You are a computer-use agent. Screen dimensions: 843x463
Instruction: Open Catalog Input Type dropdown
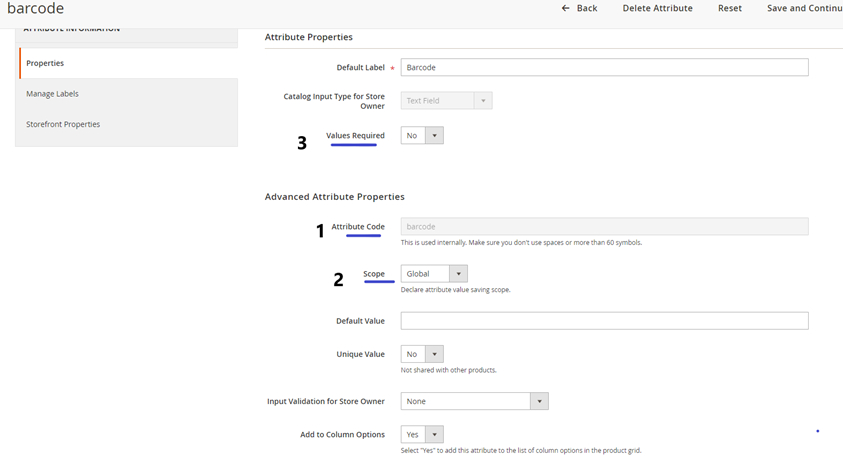pyautogui.click(x=446, y=101)
